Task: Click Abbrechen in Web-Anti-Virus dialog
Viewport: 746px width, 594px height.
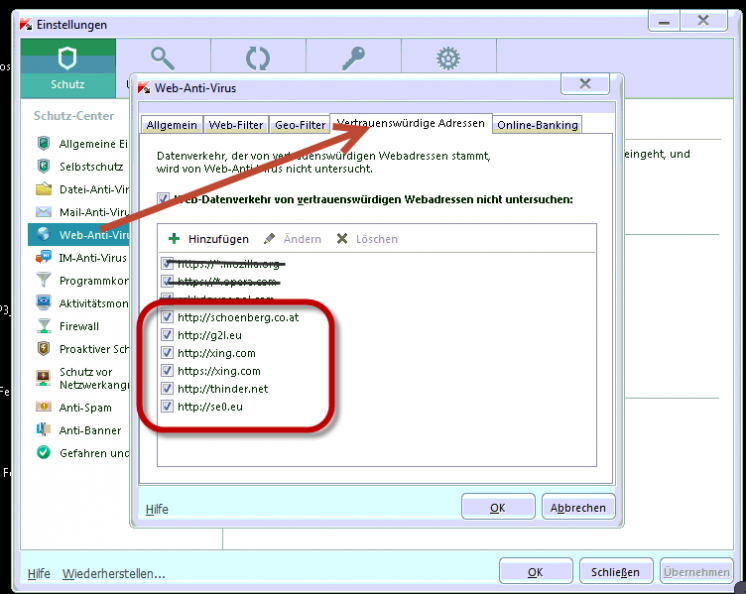Action: point(578,507)
